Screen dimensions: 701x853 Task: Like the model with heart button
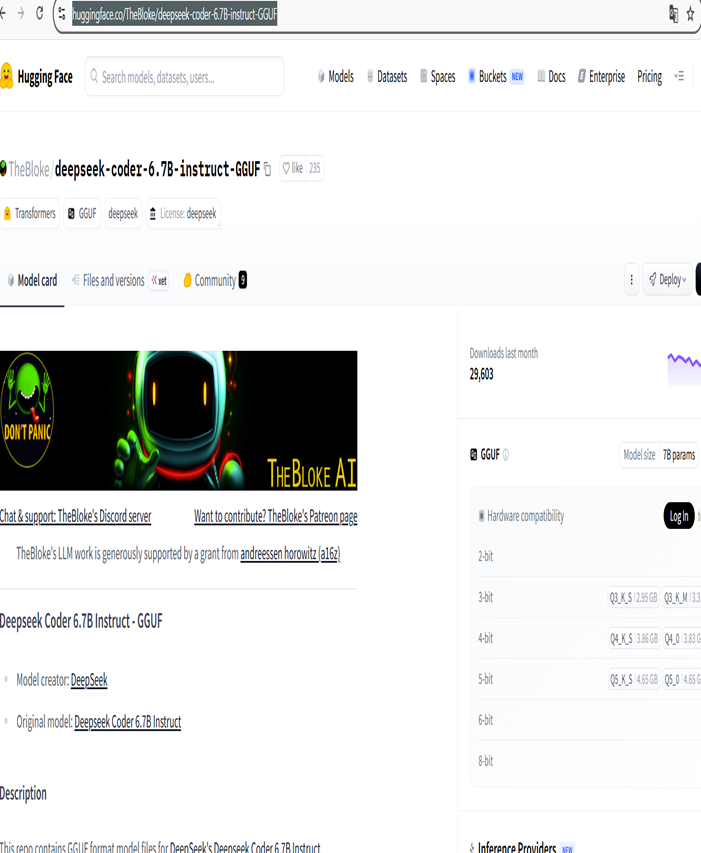tap(293, 169)
